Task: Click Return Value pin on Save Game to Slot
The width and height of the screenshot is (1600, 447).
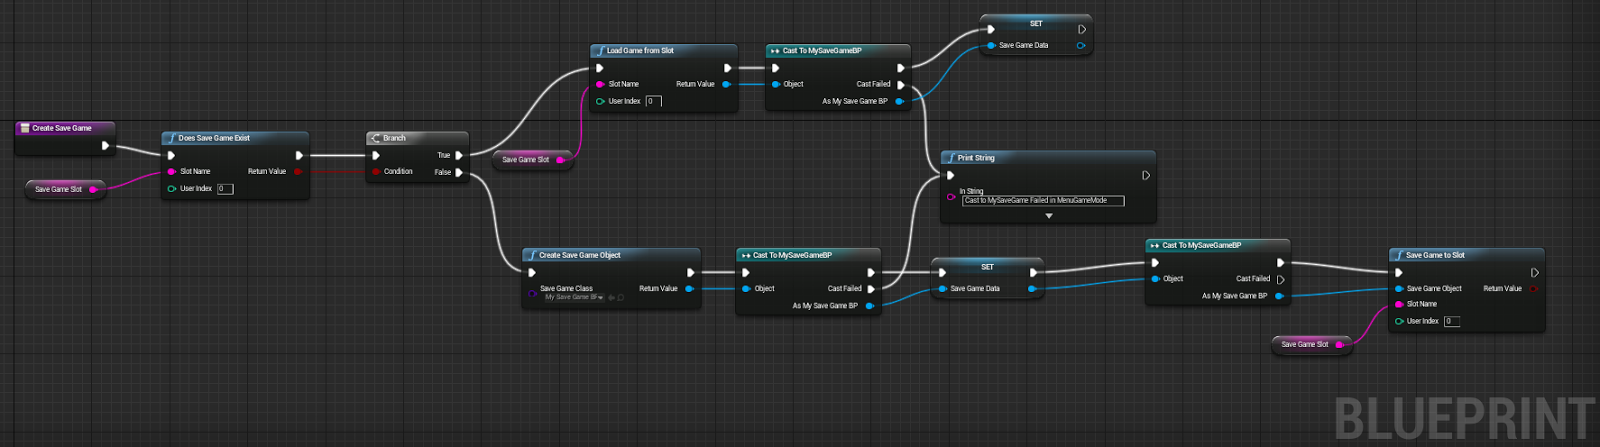Action: tap(1534, 288)
